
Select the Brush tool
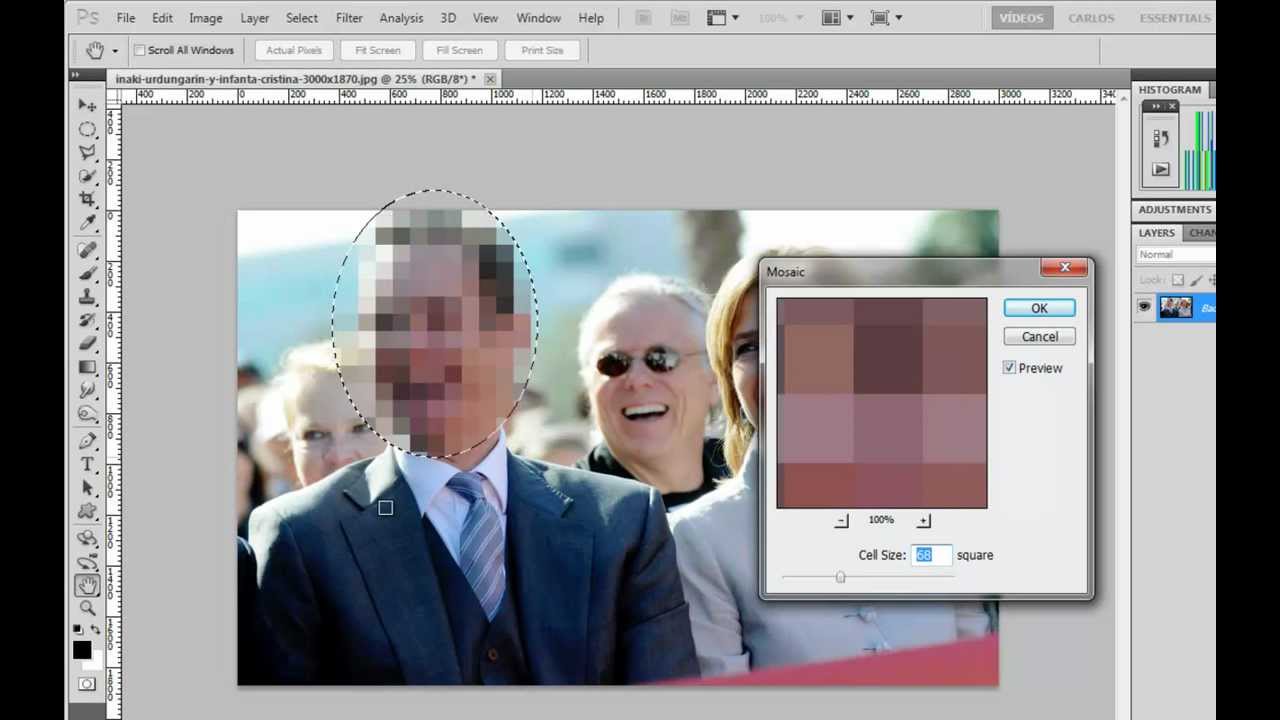click(x=88, y=273)
